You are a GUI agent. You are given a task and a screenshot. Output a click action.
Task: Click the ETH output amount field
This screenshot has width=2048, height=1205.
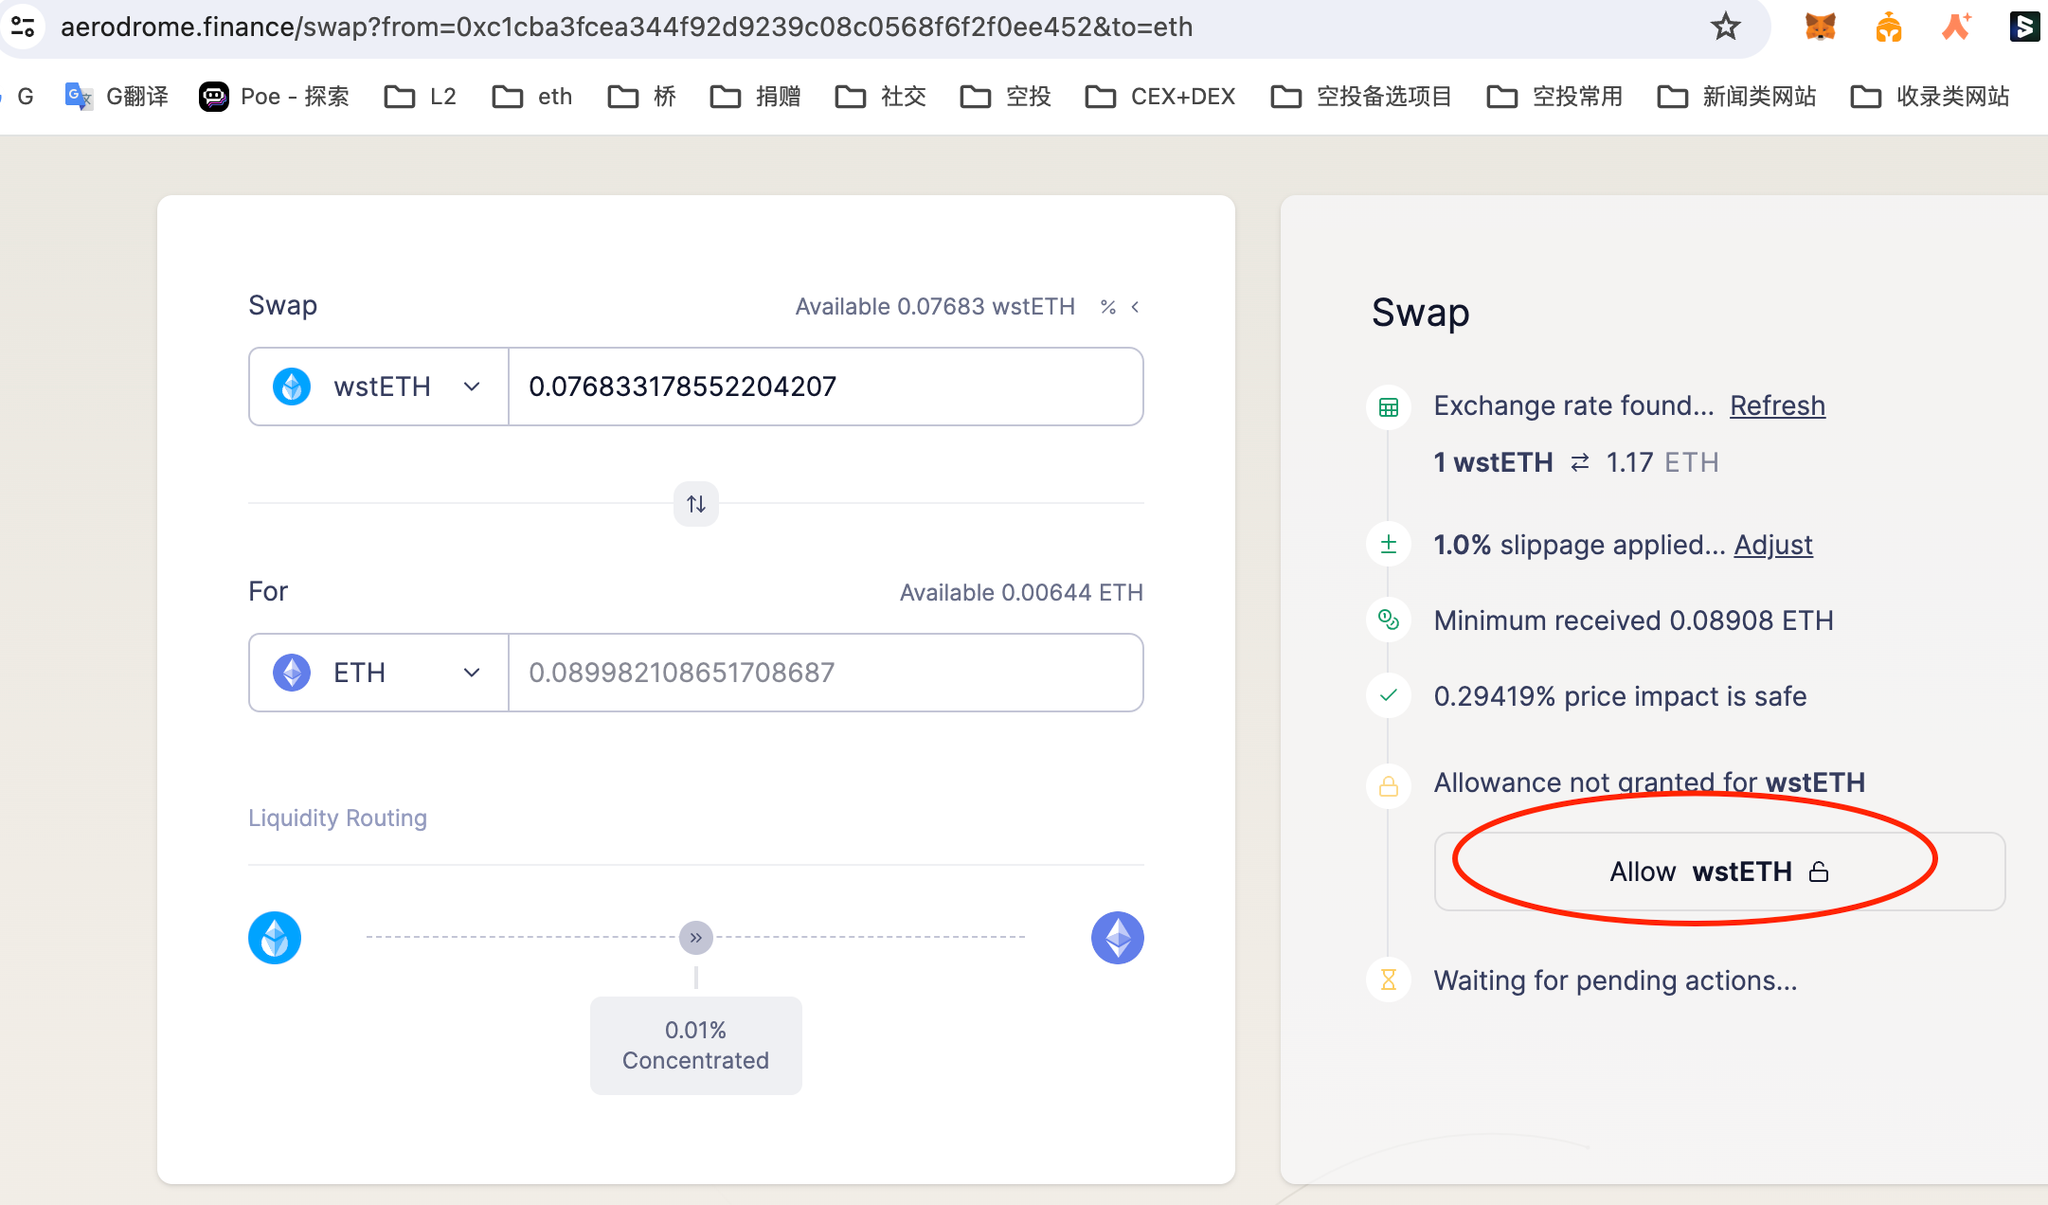(825, 673)
